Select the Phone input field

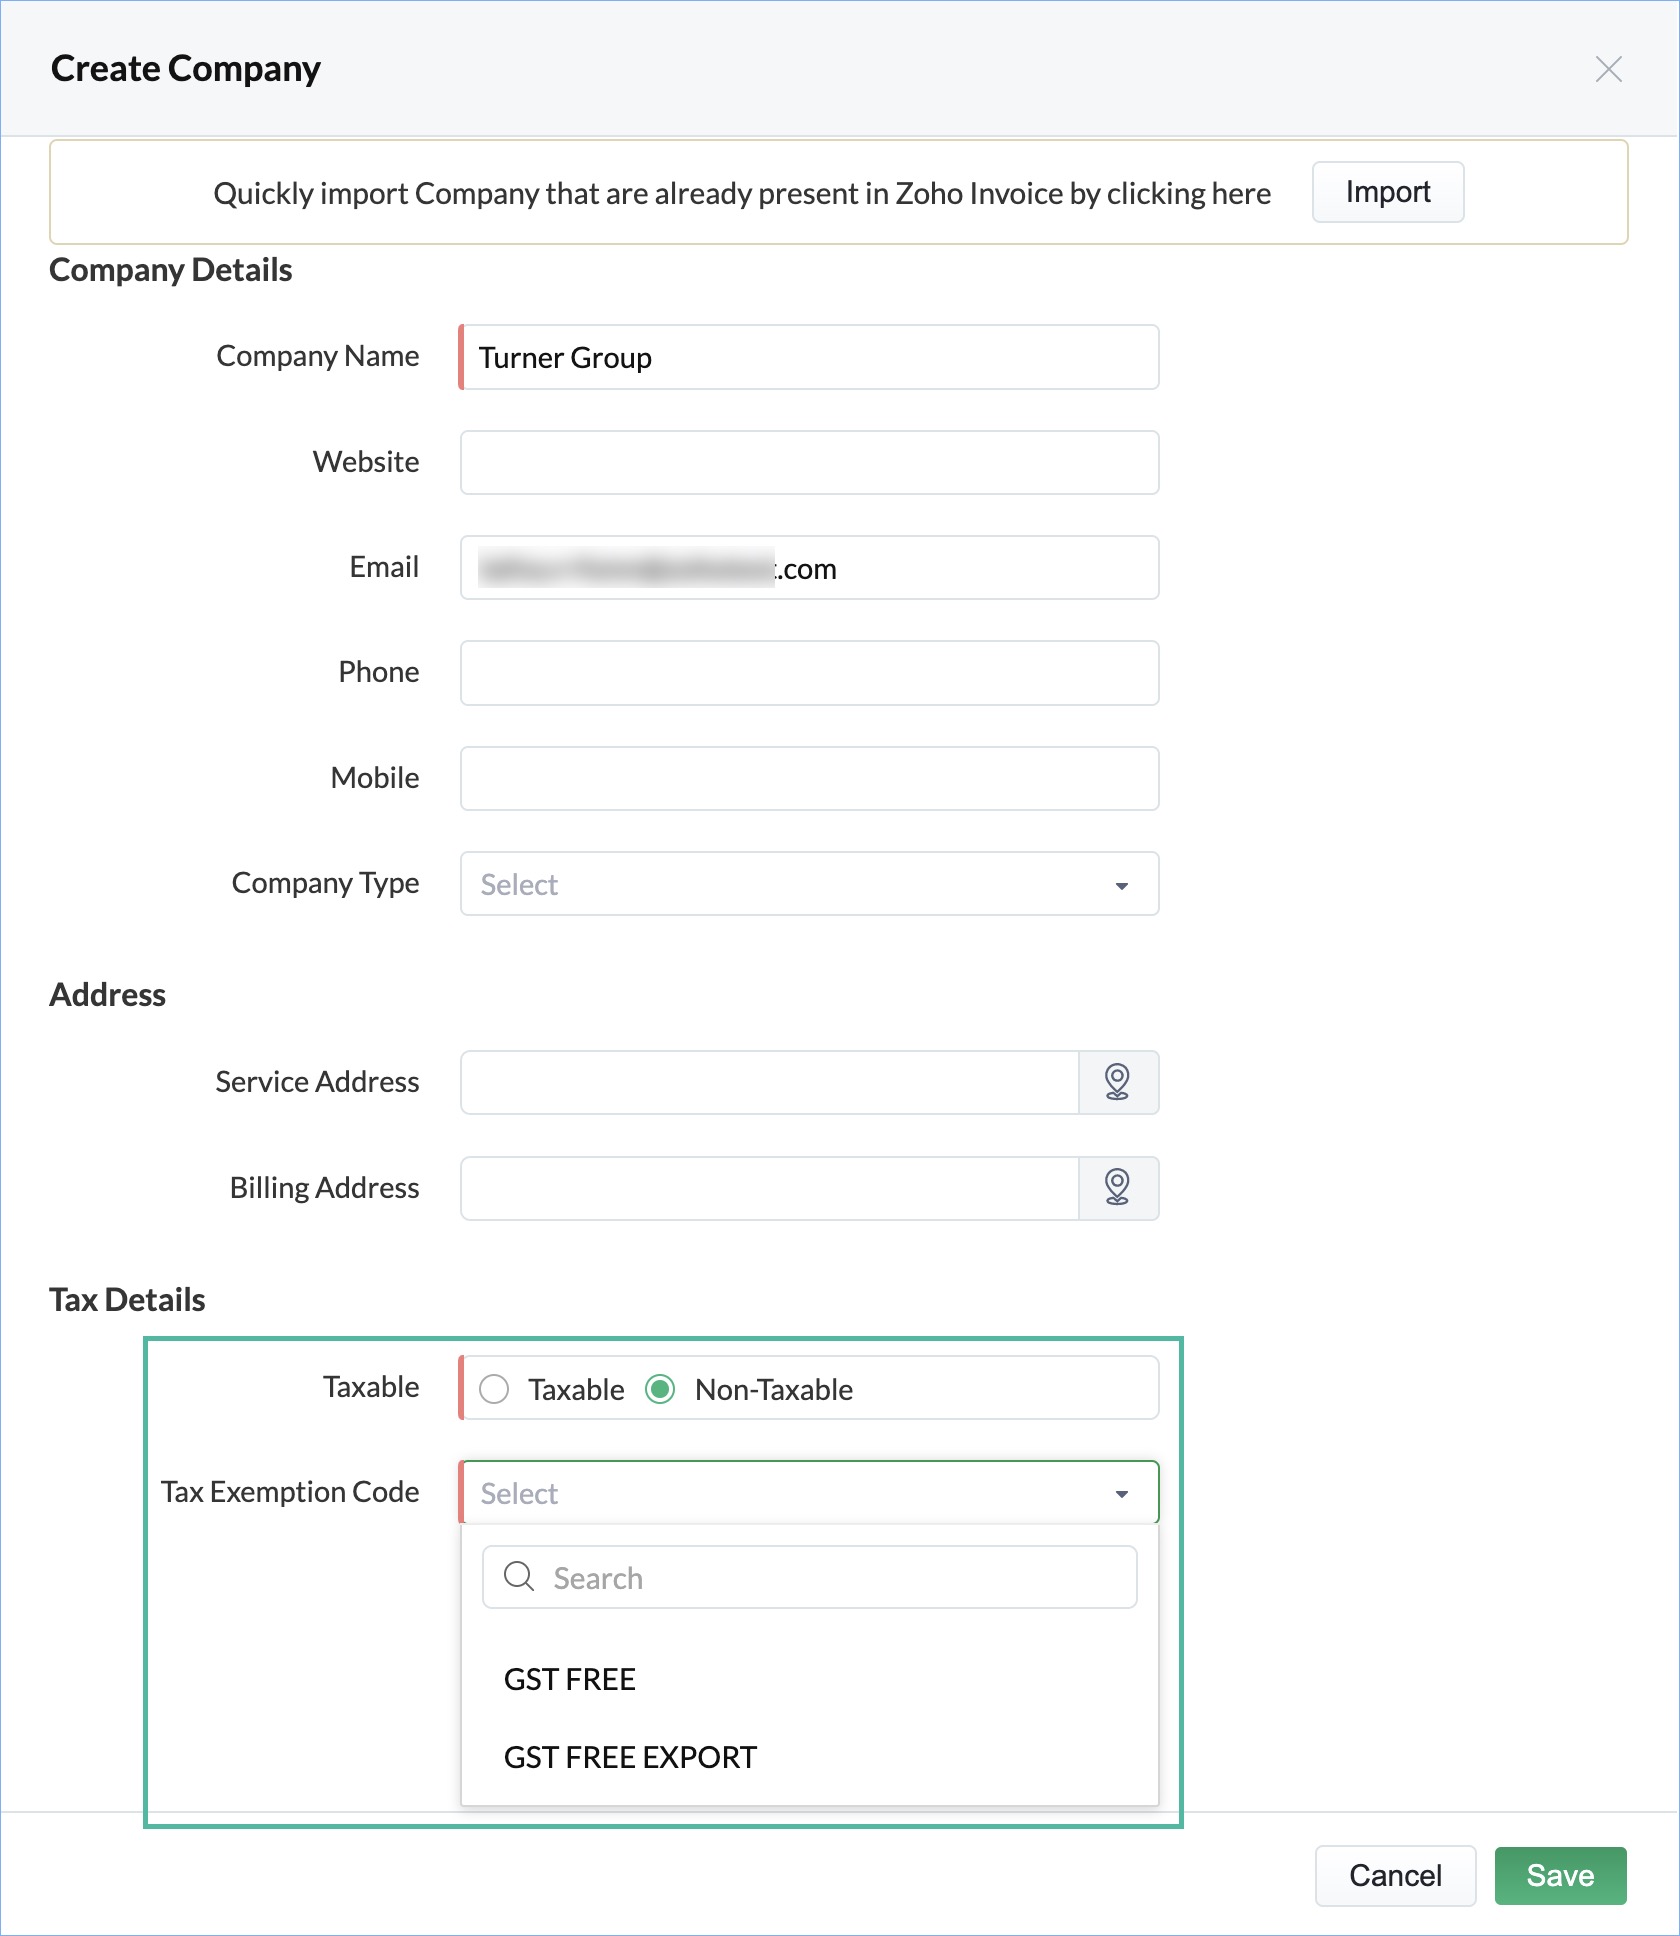click(810, 673)
